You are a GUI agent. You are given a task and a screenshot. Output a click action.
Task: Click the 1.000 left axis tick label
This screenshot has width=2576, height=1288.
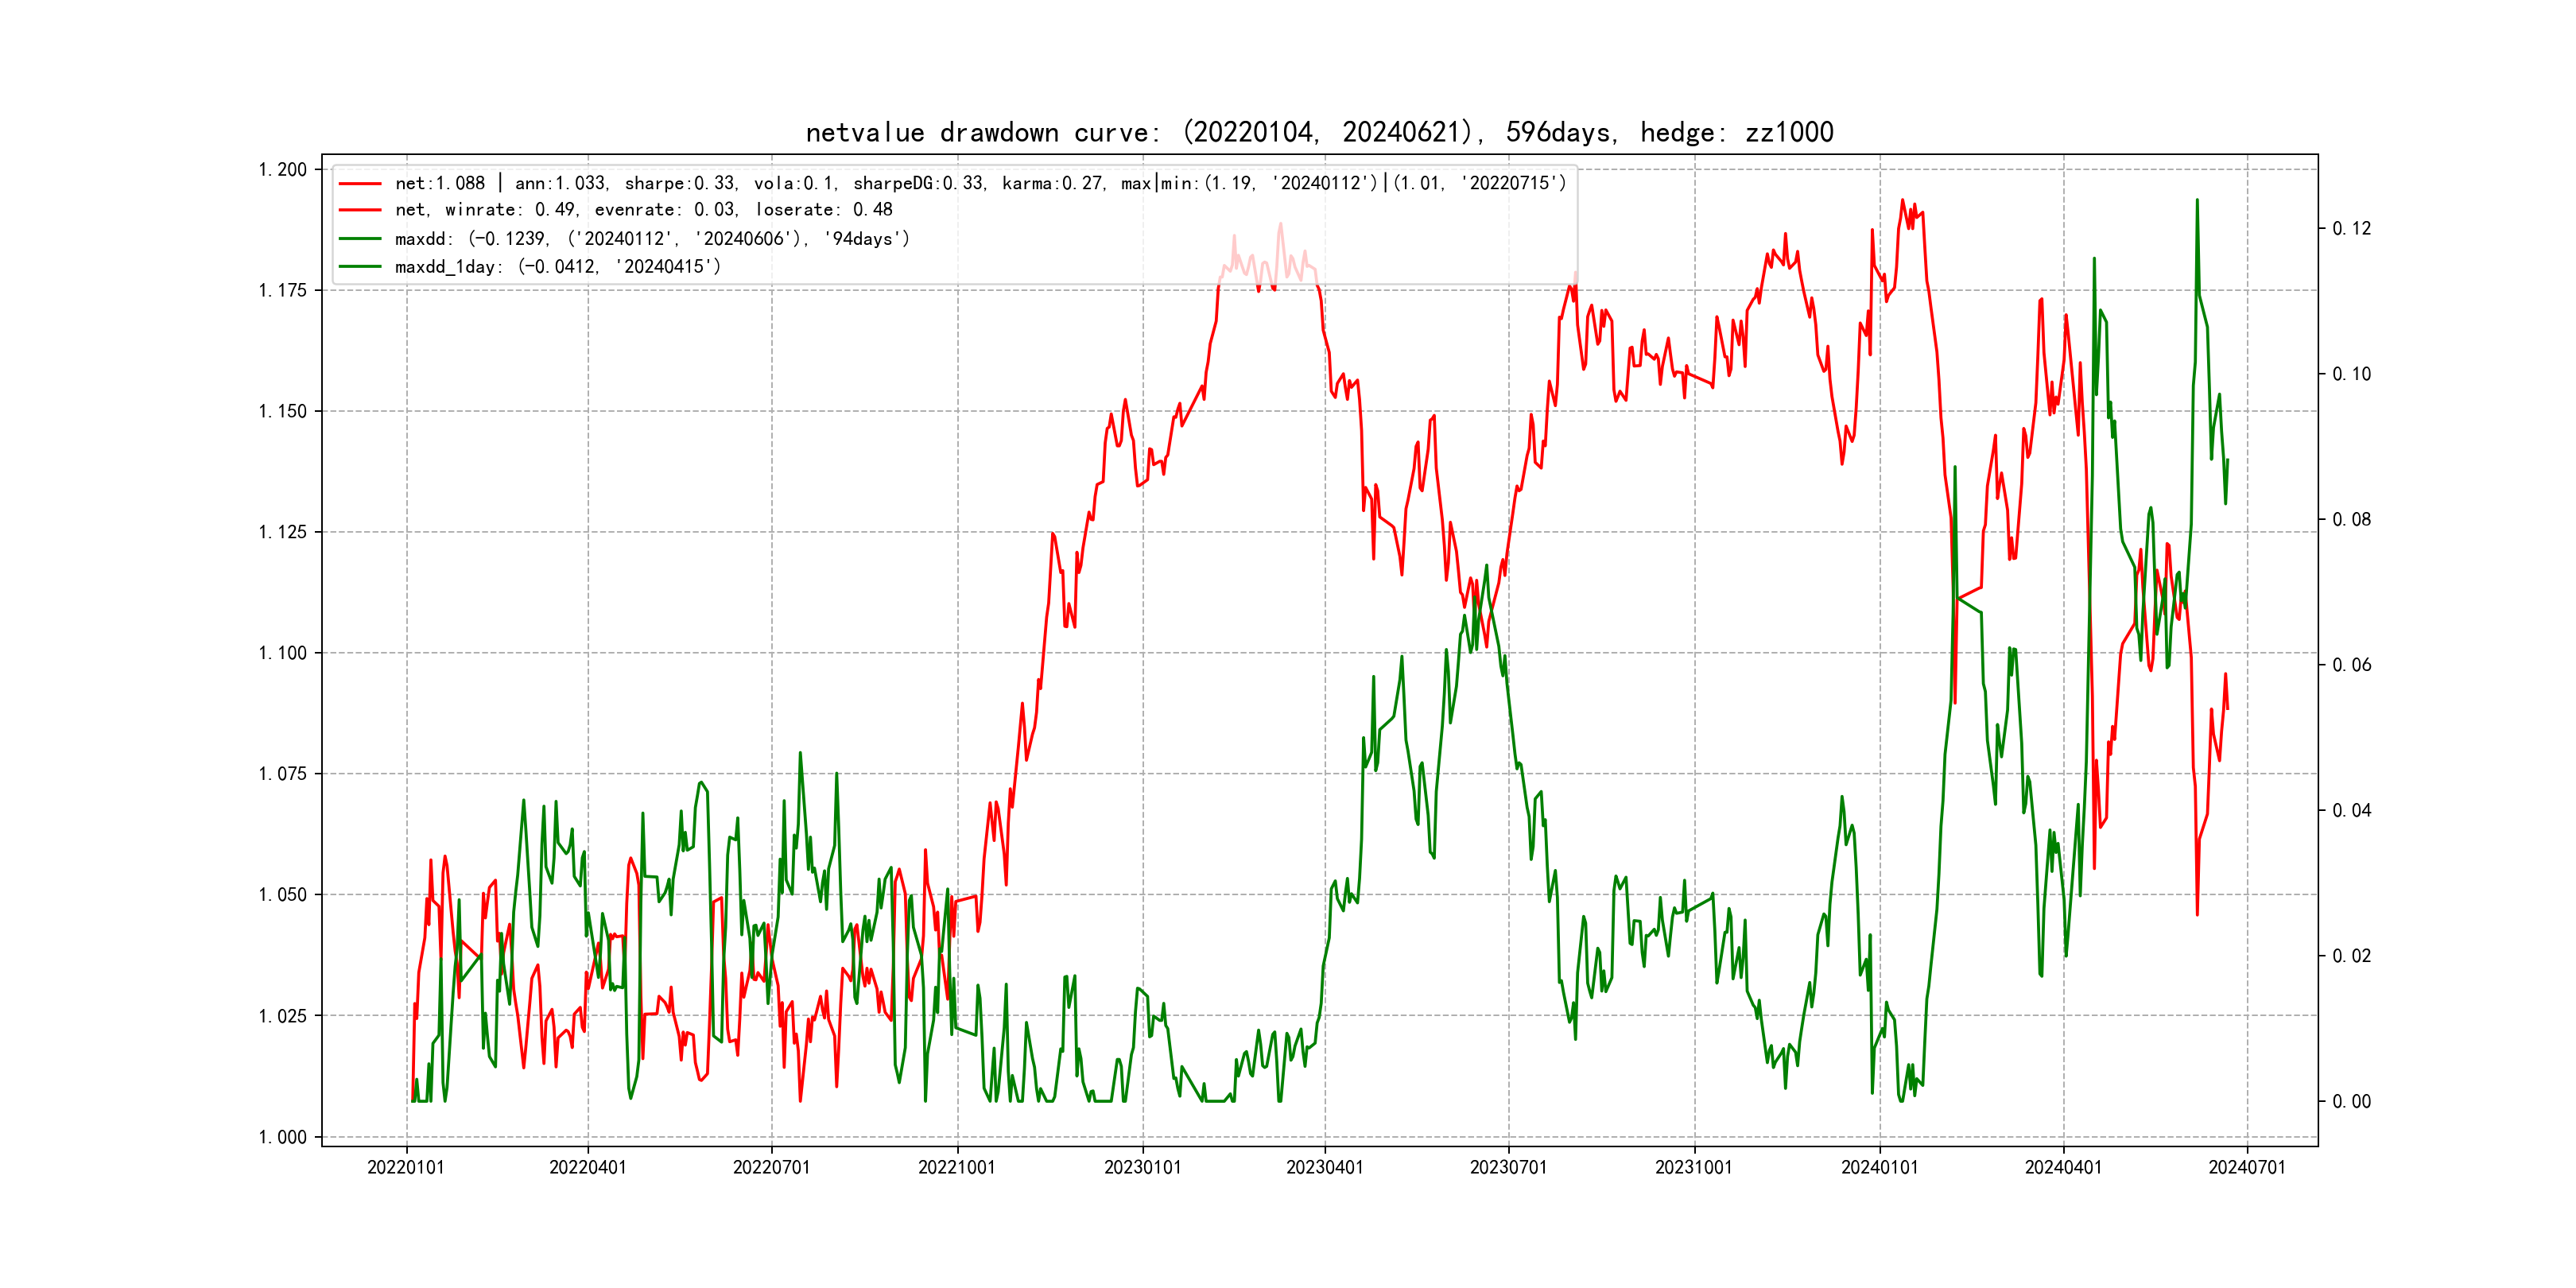pyautogui.click(x=283, y=1137)
